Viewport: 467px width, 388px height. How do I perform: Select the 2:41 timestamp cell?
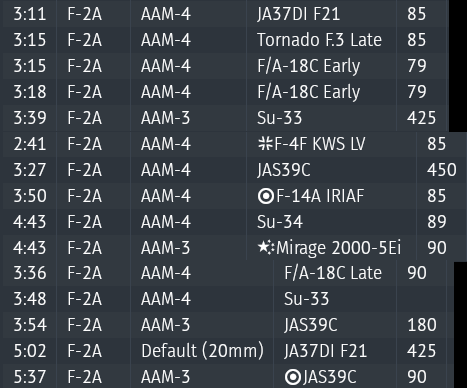[30, 144]
